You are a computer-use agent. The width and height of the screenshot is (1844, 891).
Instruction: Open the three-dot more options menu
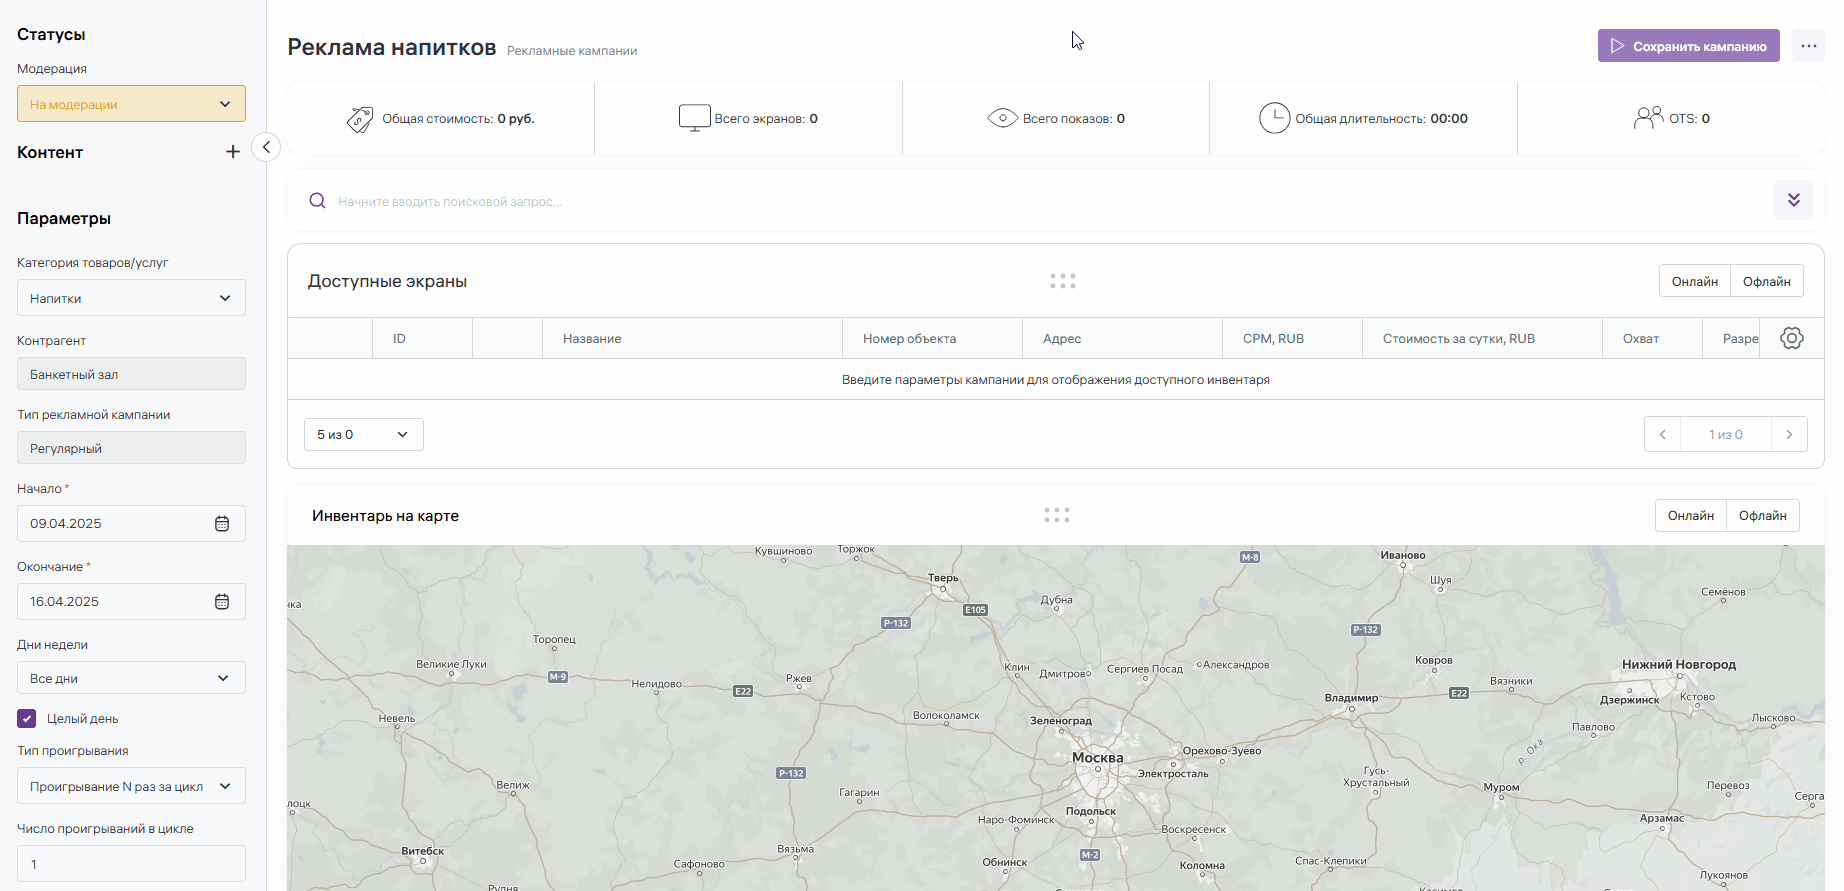(x=1808, y=46)
